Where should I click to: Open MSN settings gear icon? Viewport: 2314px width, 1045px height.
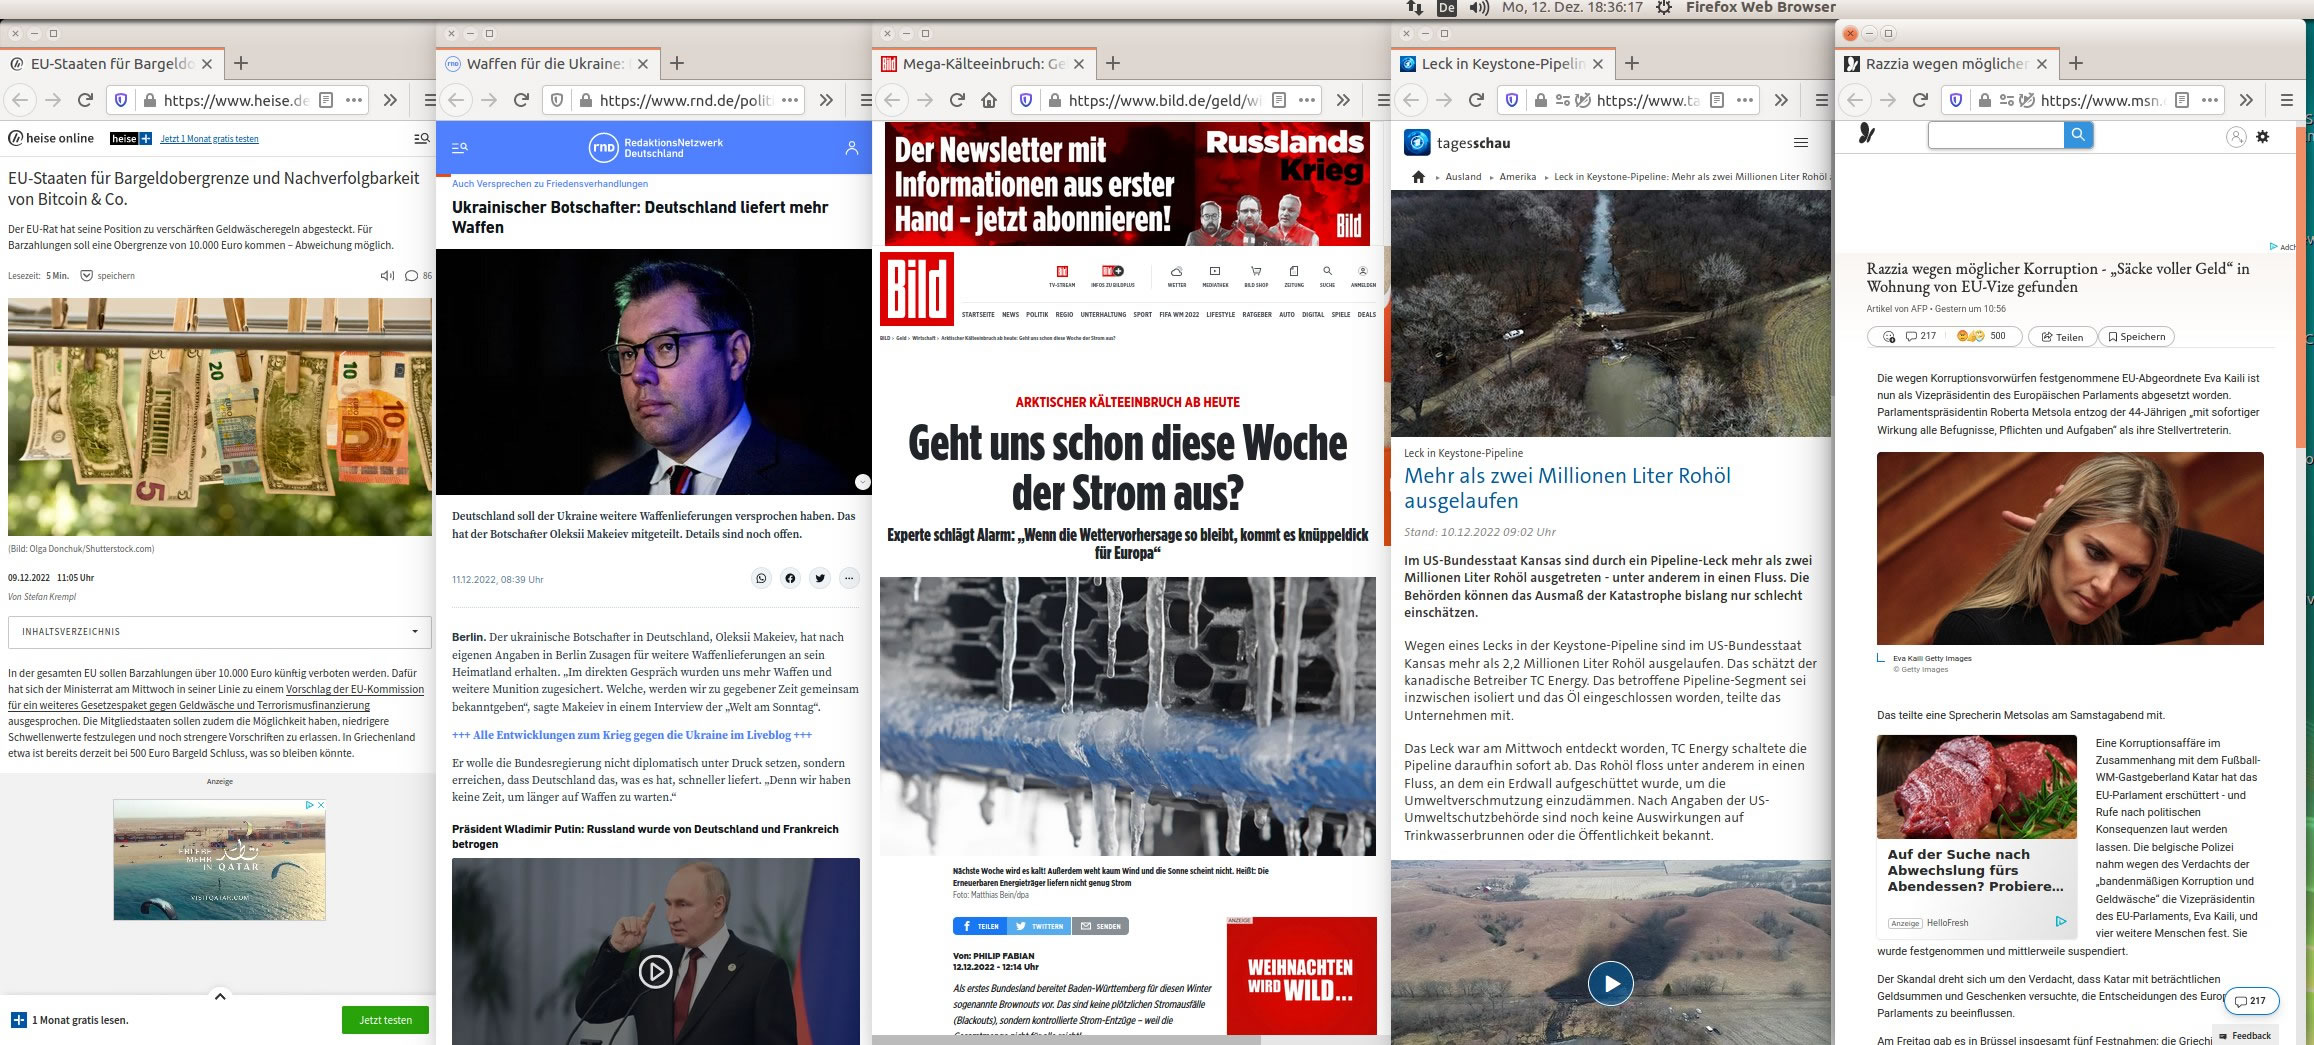[x=2263, y=137]
